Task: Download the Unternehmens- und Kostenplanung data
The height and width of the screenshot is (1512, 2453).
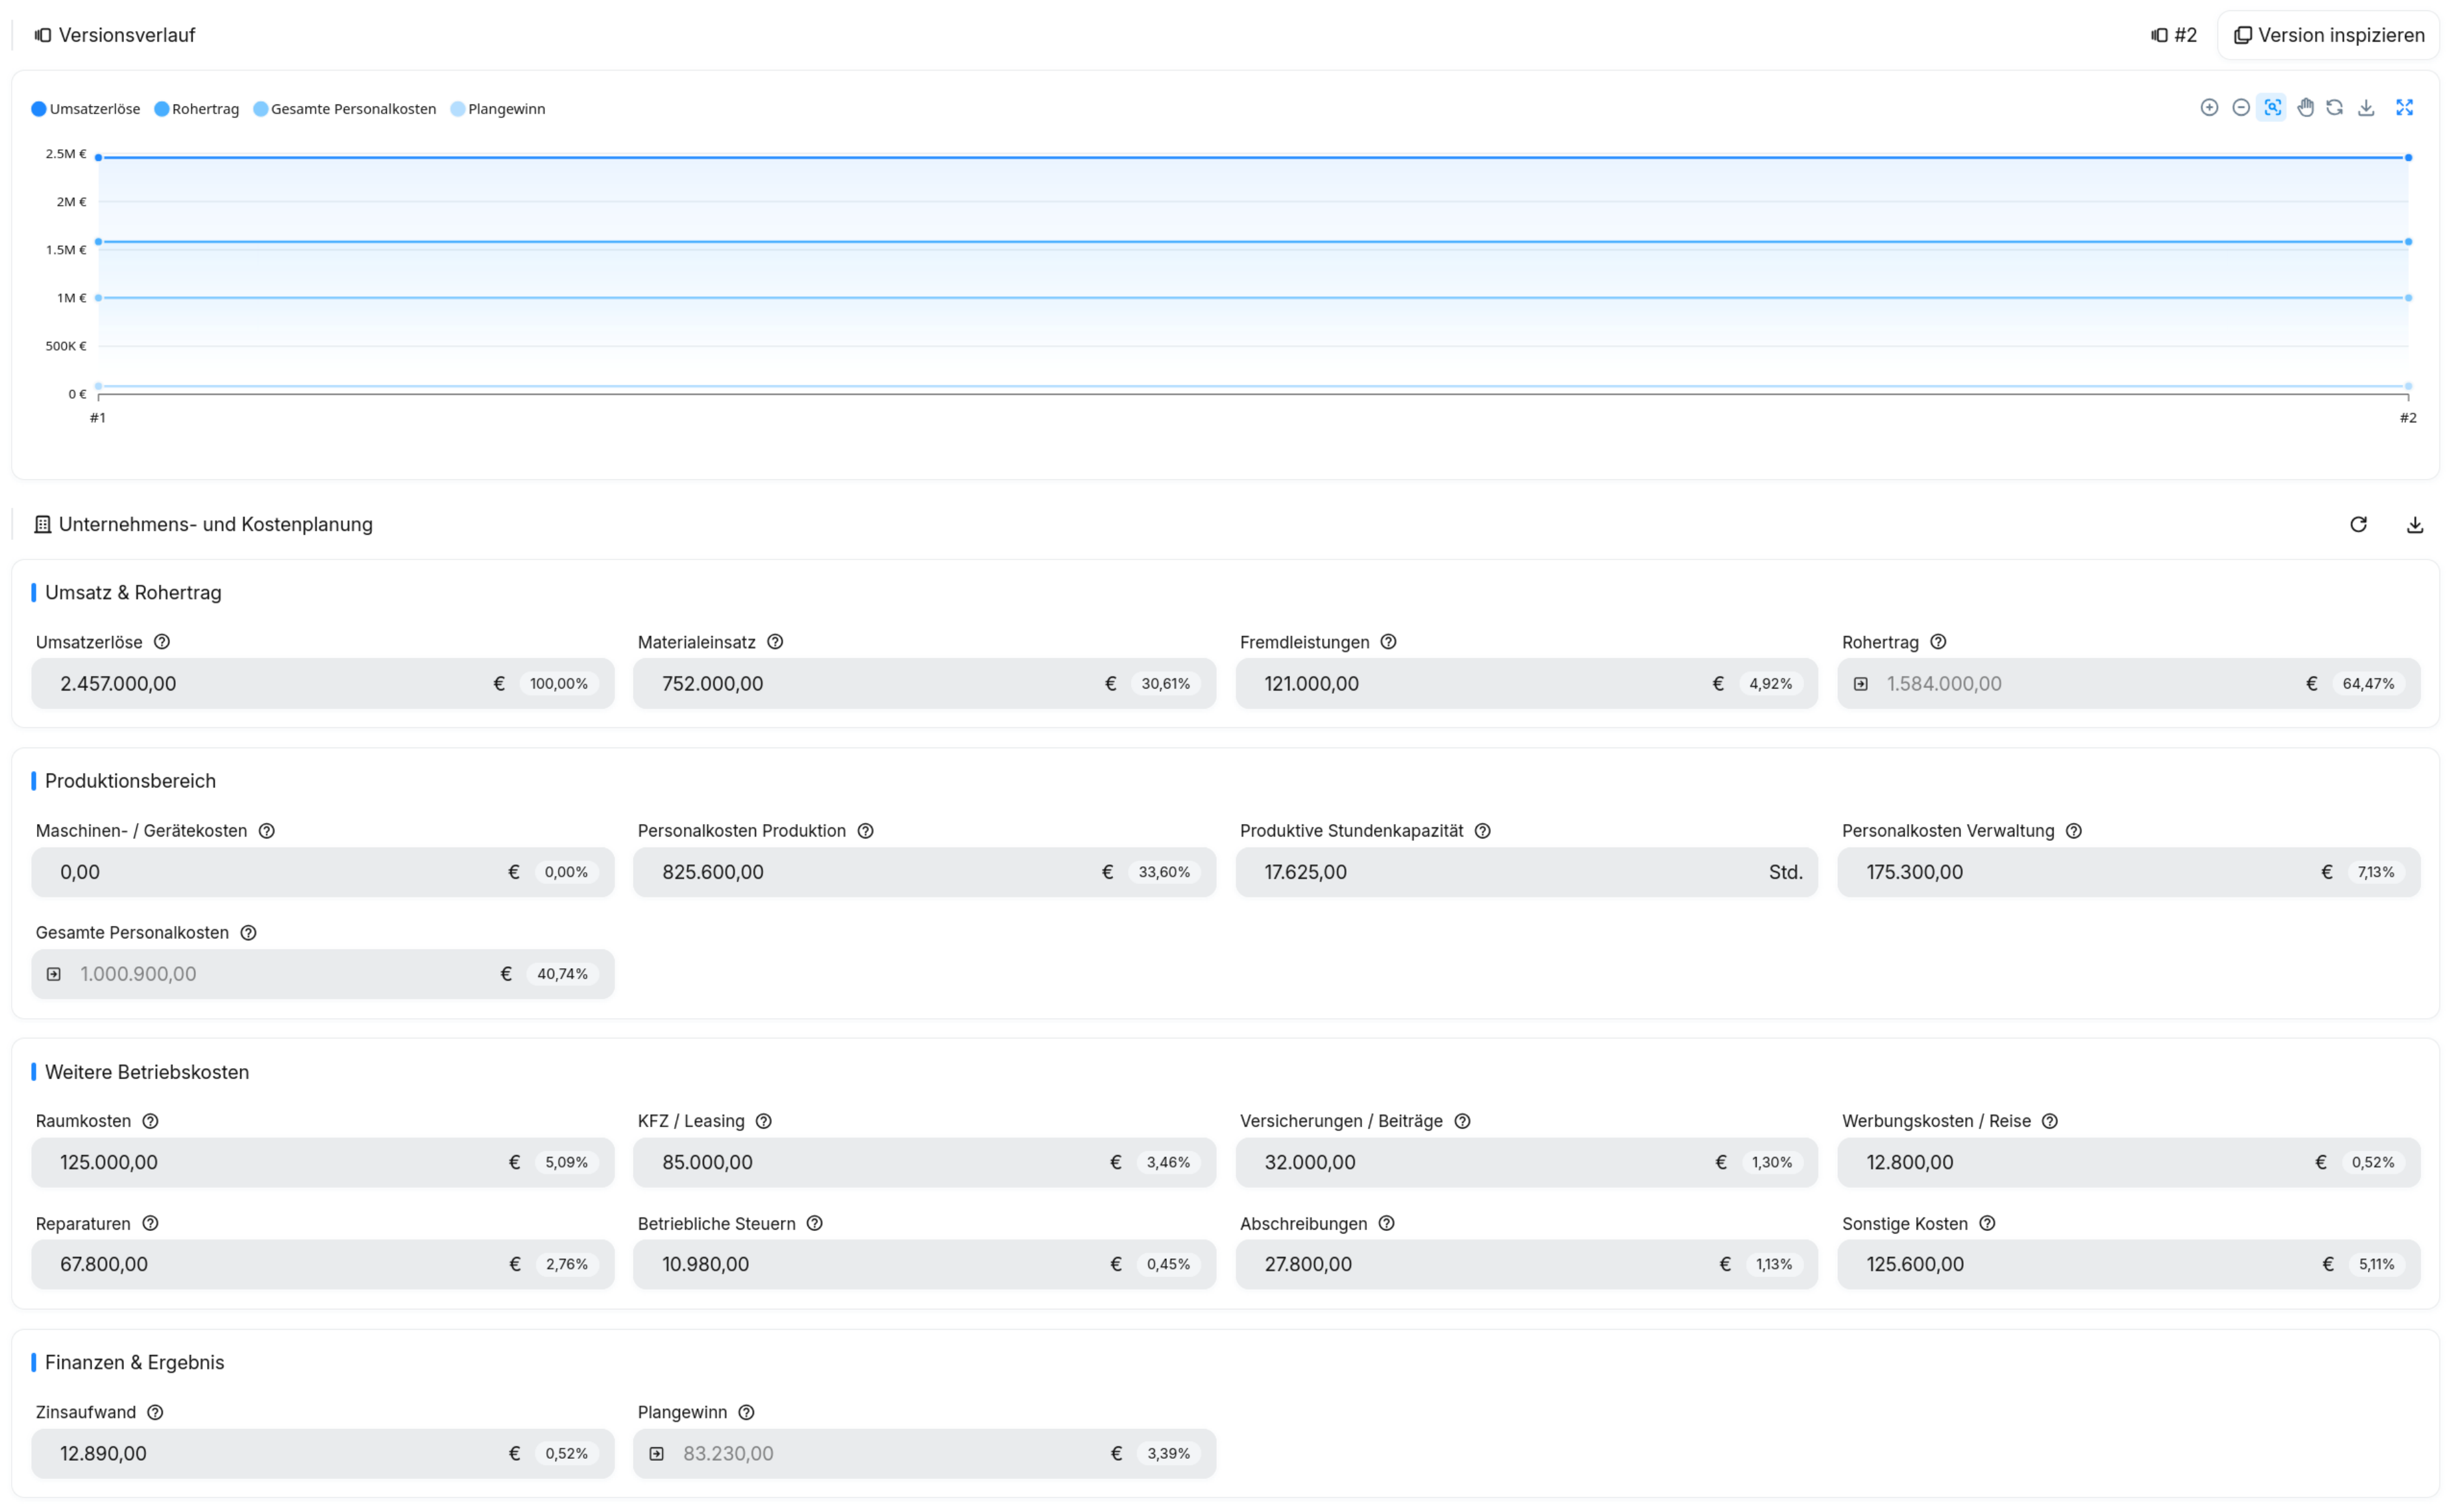Action: pos(2415,524)
